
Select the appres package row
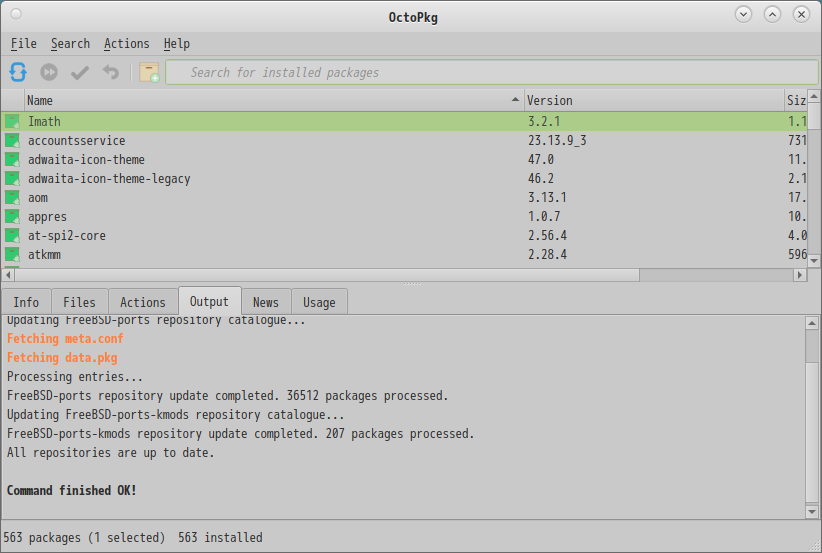[x=404, y=216]
